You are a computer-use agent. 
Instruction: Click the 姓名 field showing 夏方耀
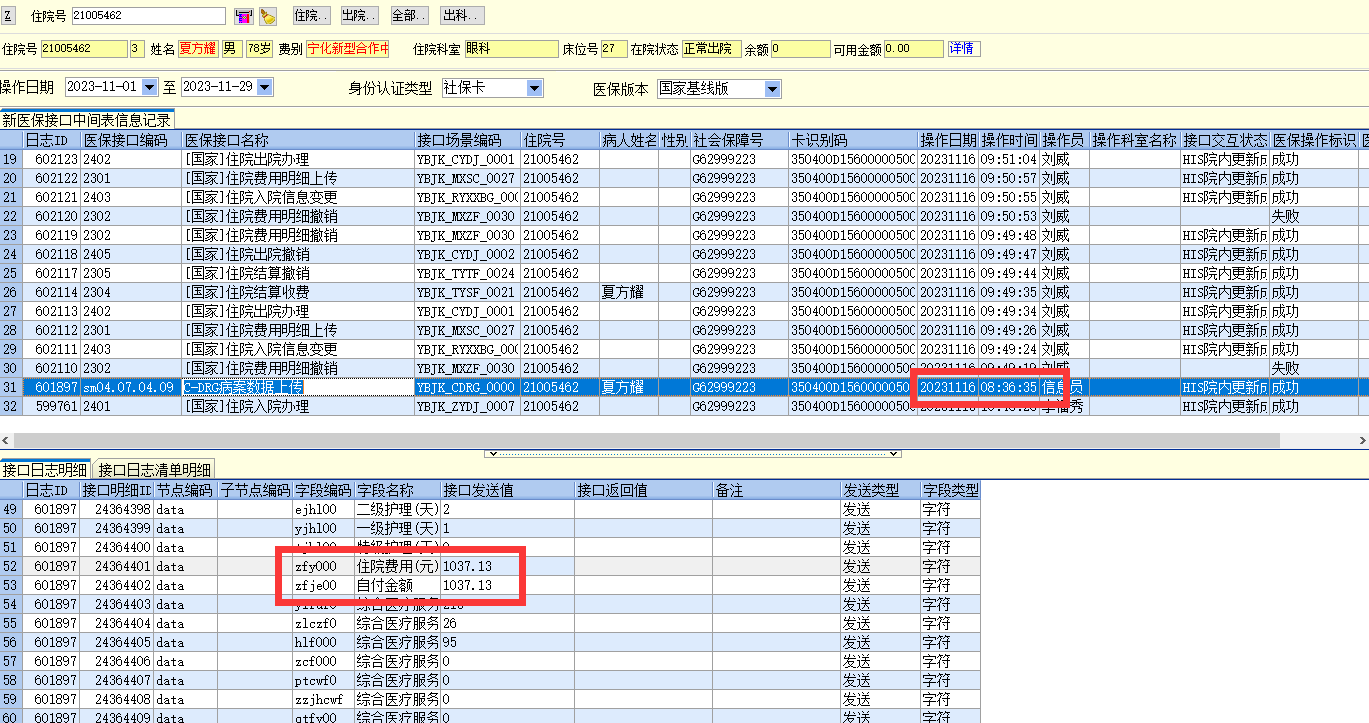click(198, 49)
